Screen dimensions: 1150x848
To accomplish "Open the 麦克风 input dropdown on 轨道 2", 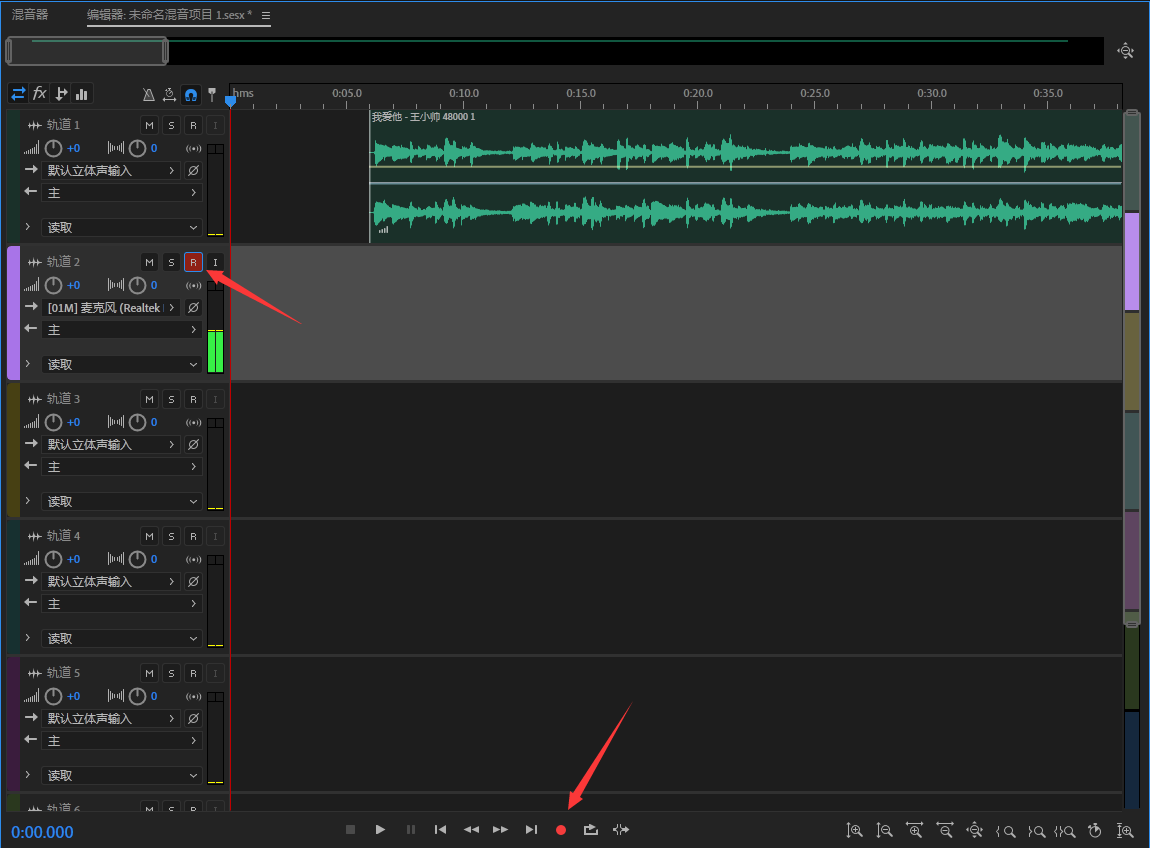I will [111, 308].
